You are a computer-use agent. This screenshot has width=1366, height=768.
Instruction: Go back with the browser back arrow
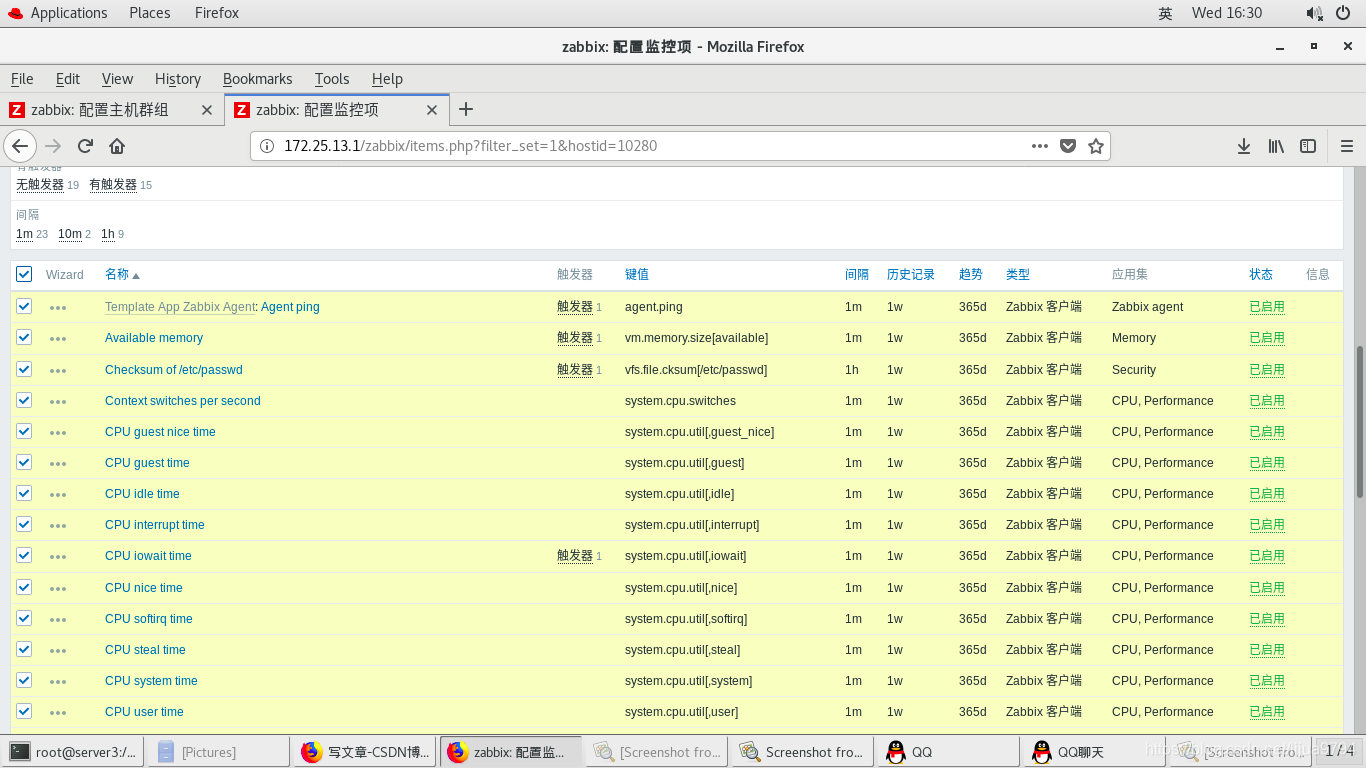[20, 146]
